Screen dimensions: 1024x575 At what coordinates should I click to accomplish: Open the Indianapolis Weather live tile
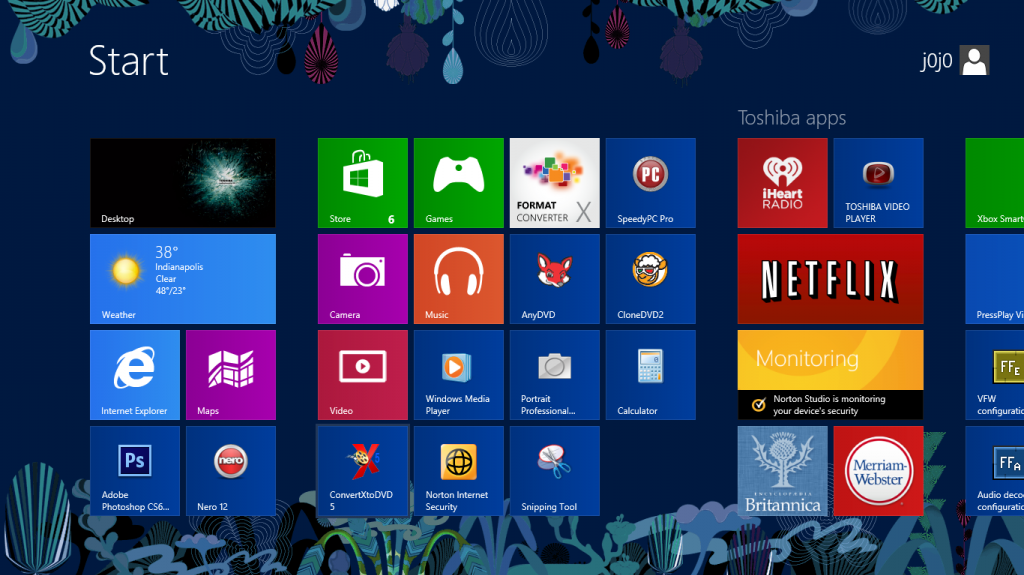tap(182, 278)
